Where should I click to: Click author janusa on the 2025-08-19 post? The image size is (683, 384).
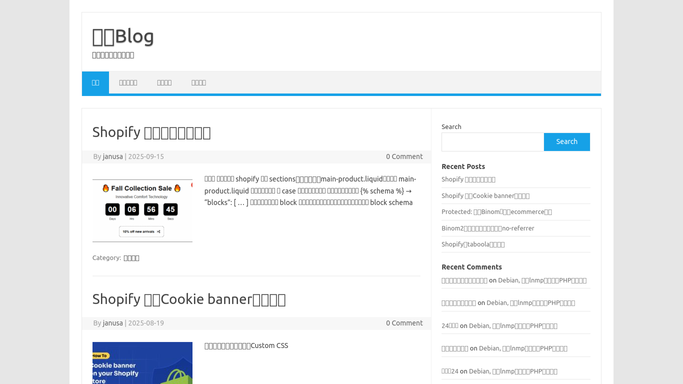pos(113,323)
